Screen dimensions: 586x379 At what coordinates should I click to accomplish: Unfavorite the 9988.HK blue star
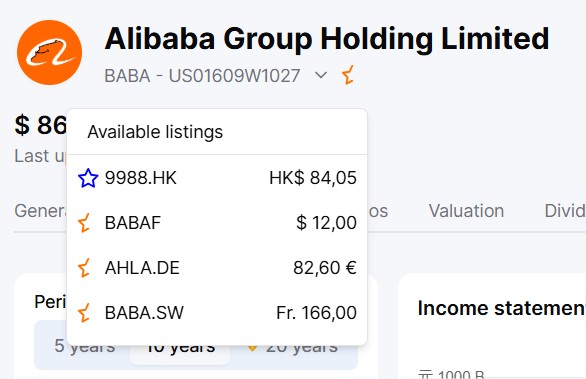[88, 178]
